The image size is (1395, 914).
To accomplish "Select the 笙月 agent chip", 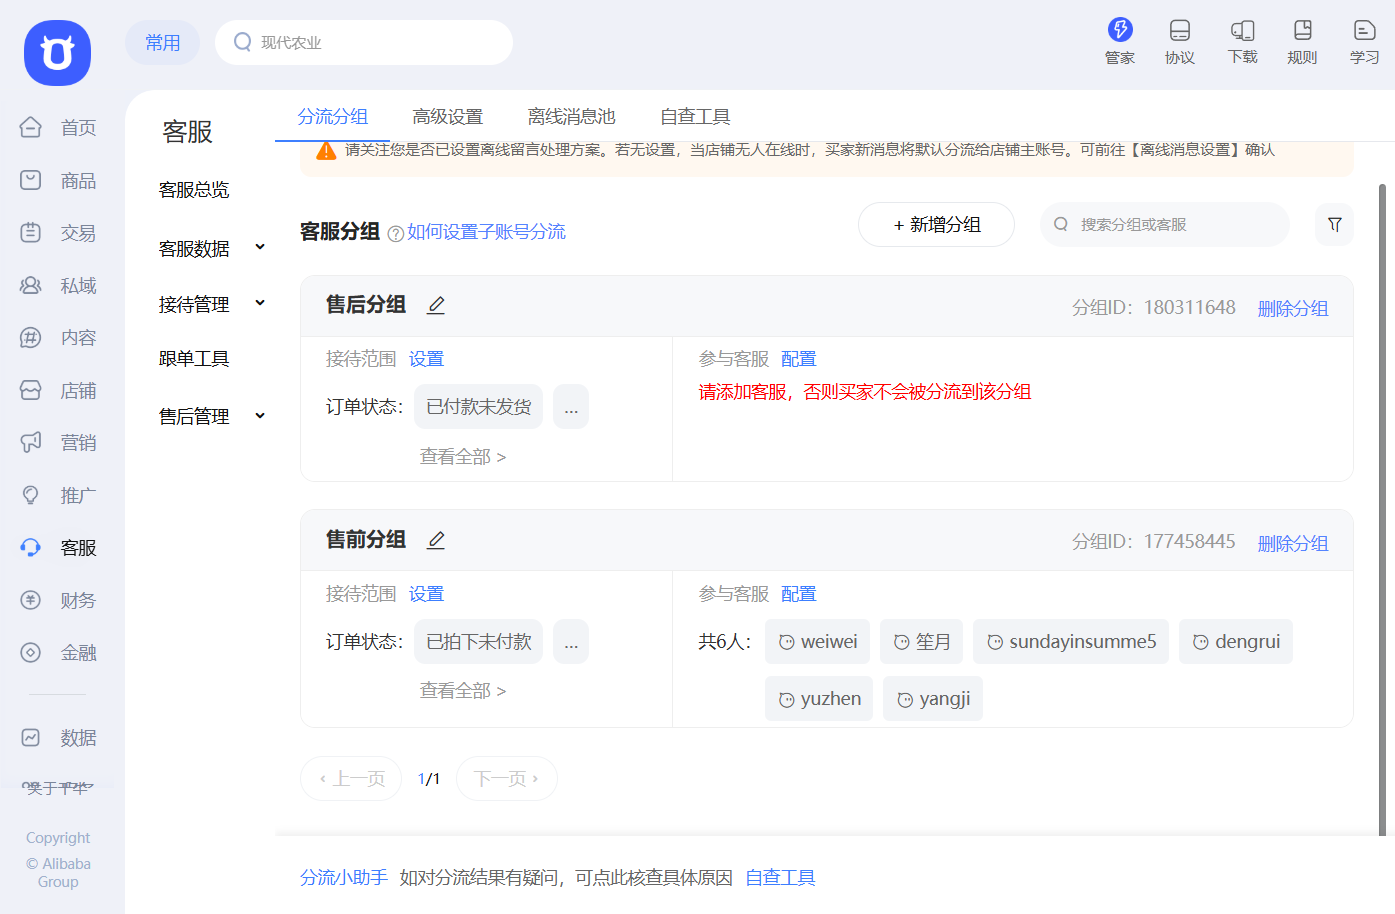I will [x=922, y=642].
